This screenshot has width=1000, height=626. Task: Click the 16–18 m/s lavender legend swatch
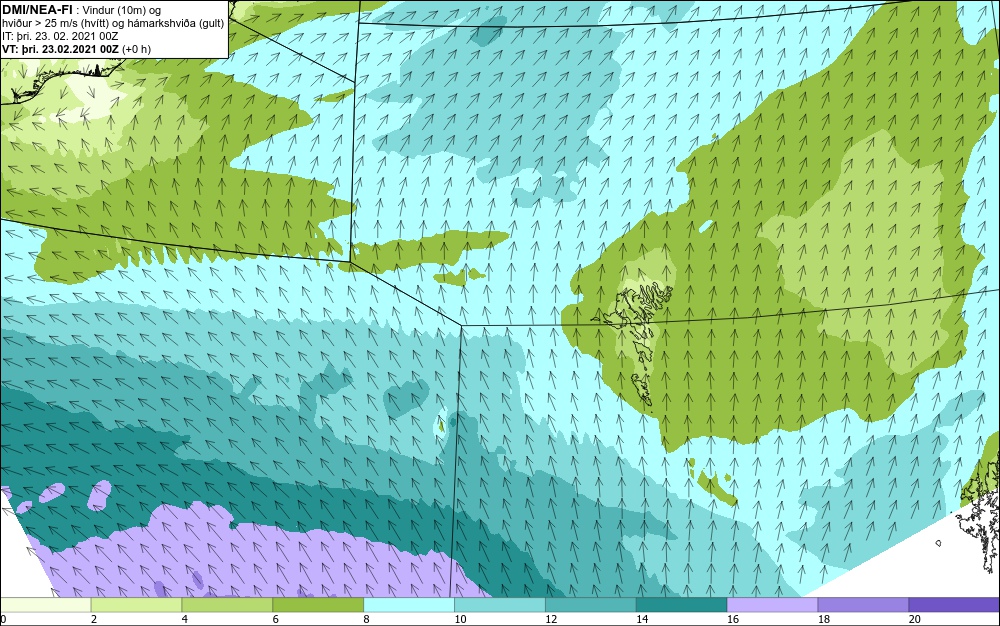(772, 604)
